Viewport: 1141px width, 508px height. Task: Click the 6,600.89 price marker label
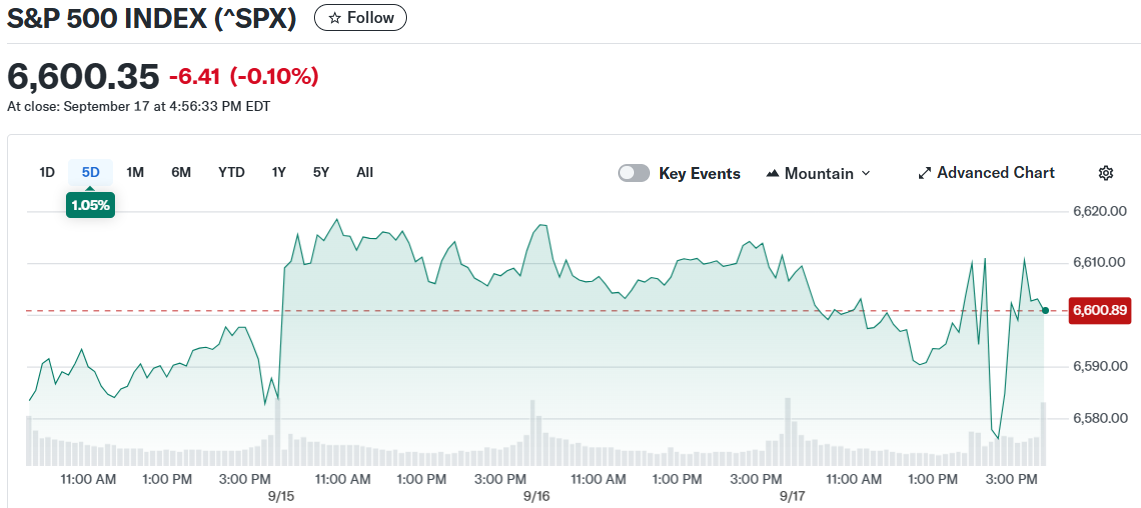tap(1100, 311)
